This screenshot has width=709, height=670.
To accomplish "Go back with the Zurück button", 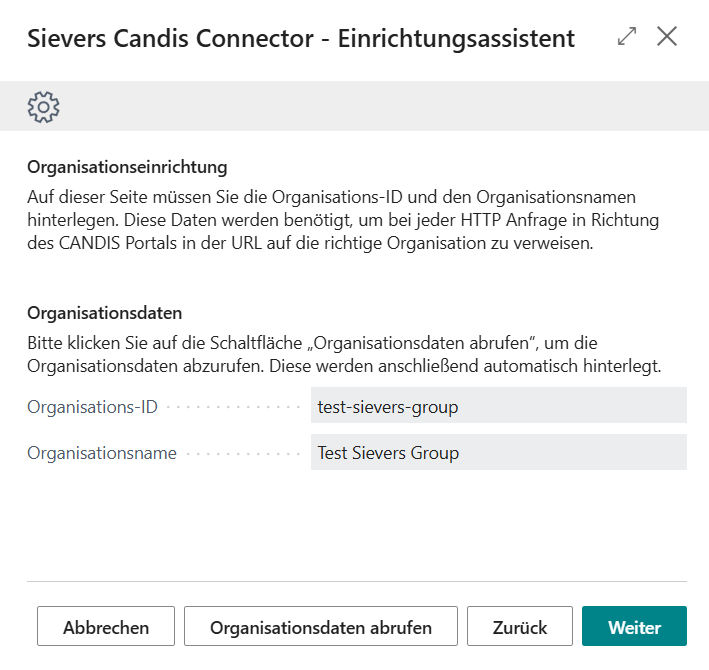I will point(520,628).
